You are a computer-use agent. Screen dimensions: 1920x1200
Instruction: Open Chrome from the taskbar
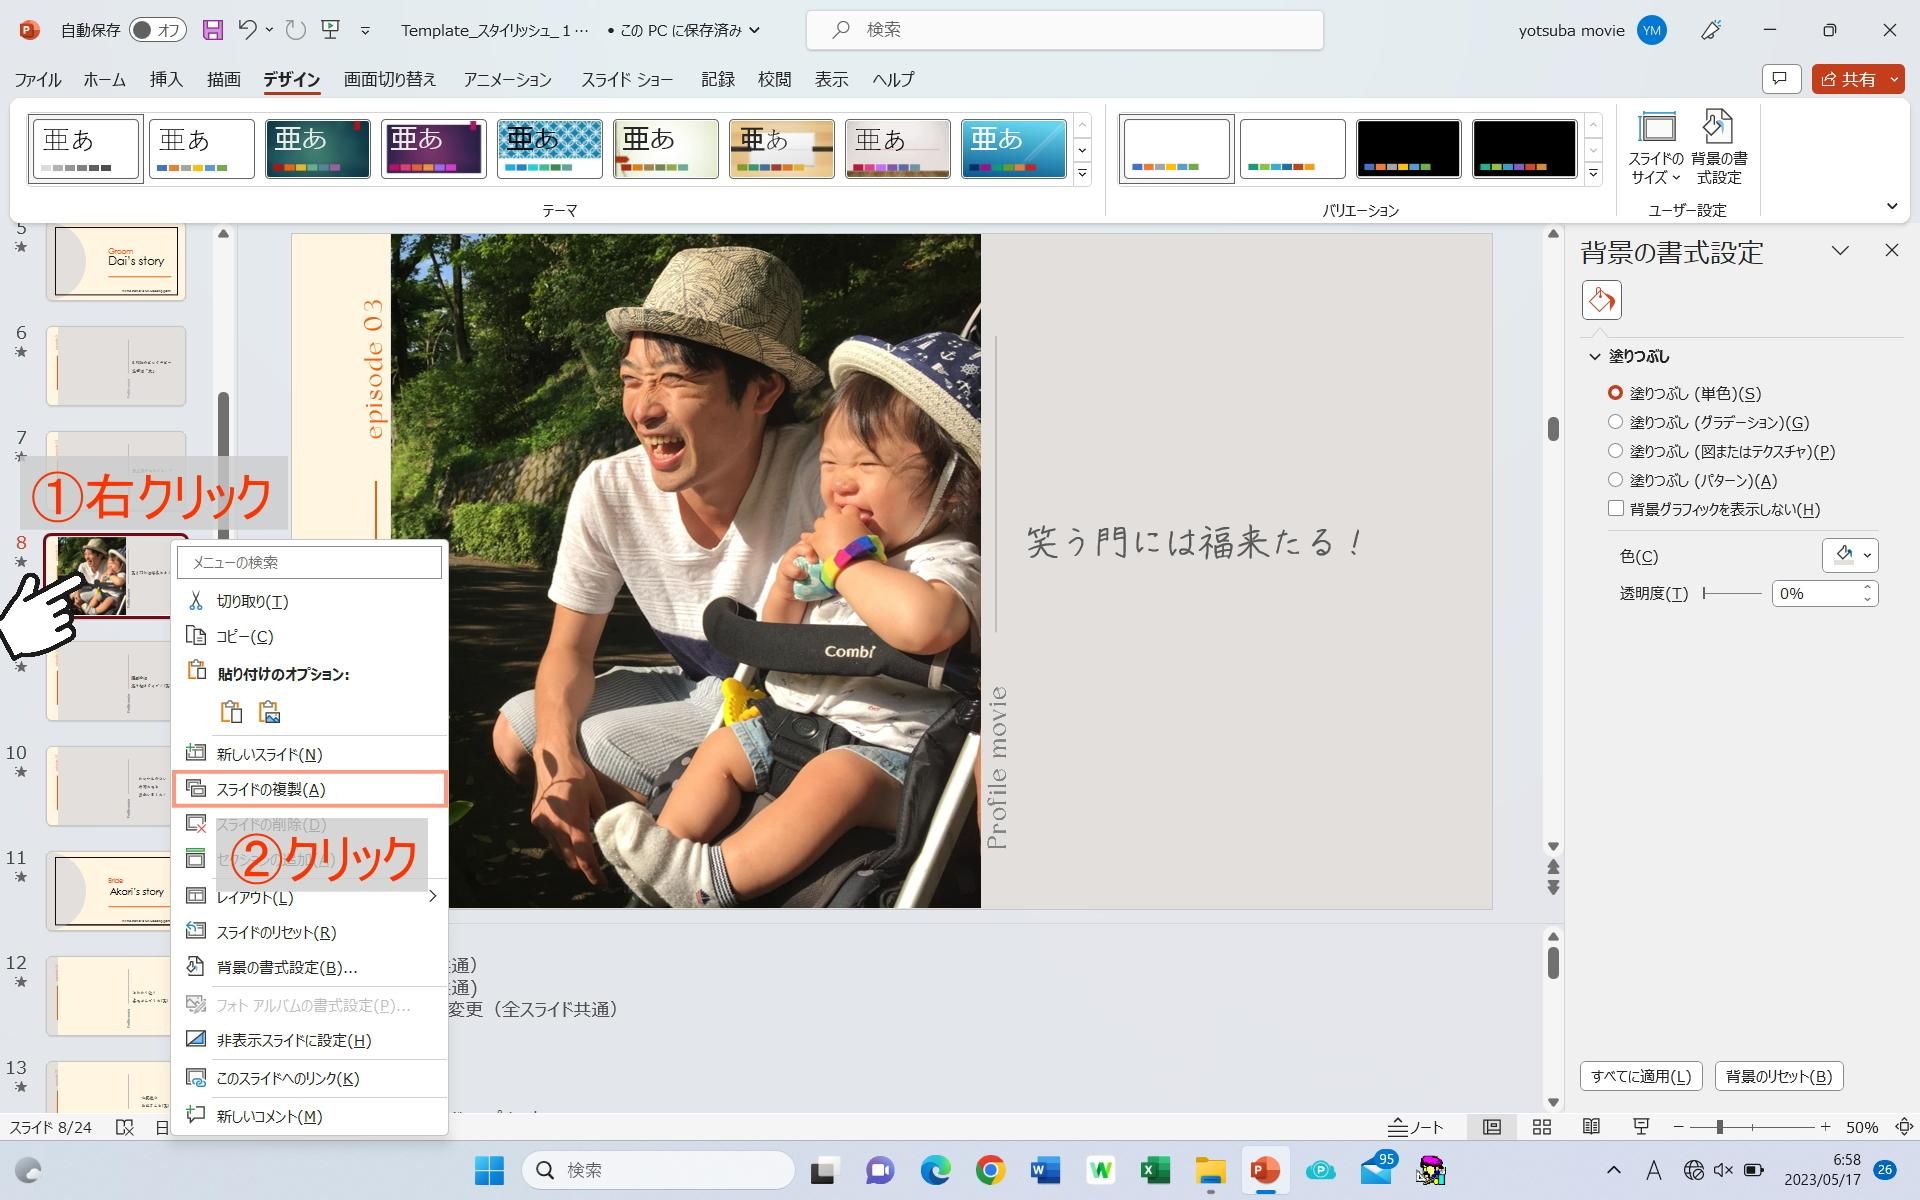click(x=990, y=1170)
